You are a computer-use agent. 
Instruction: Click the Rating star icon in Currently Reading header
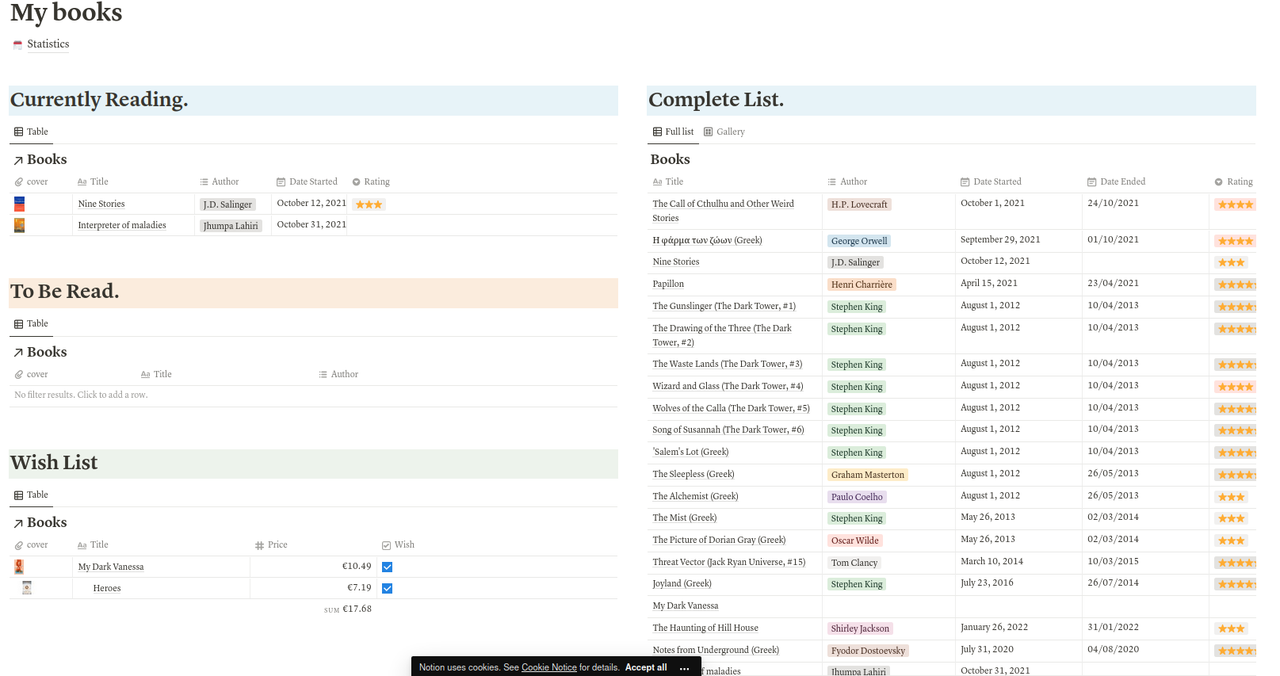(356, 182)
